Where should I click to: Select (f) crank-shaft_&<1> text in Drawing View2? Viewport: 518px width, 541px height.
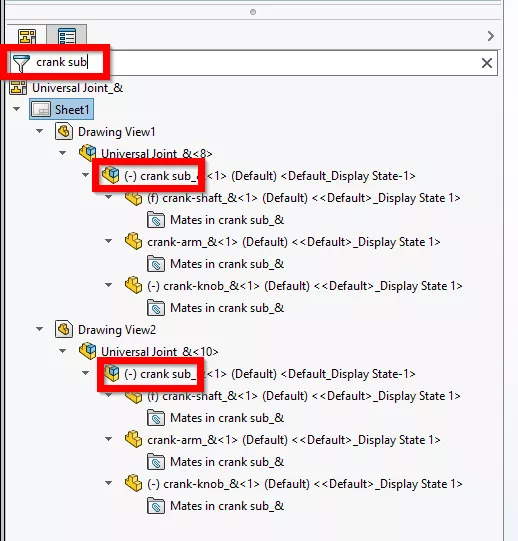[x=304, y=396]
